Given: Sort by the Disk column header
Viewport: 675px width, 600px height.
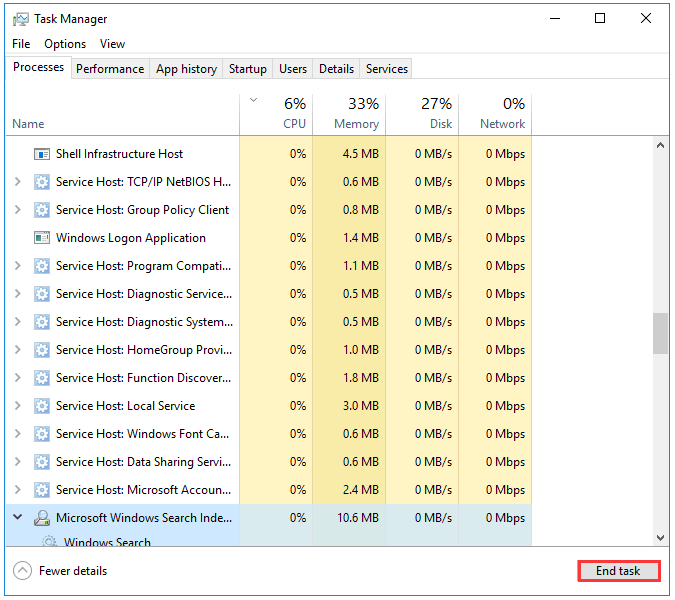Looking at the screenshot, I should (422, 114).
